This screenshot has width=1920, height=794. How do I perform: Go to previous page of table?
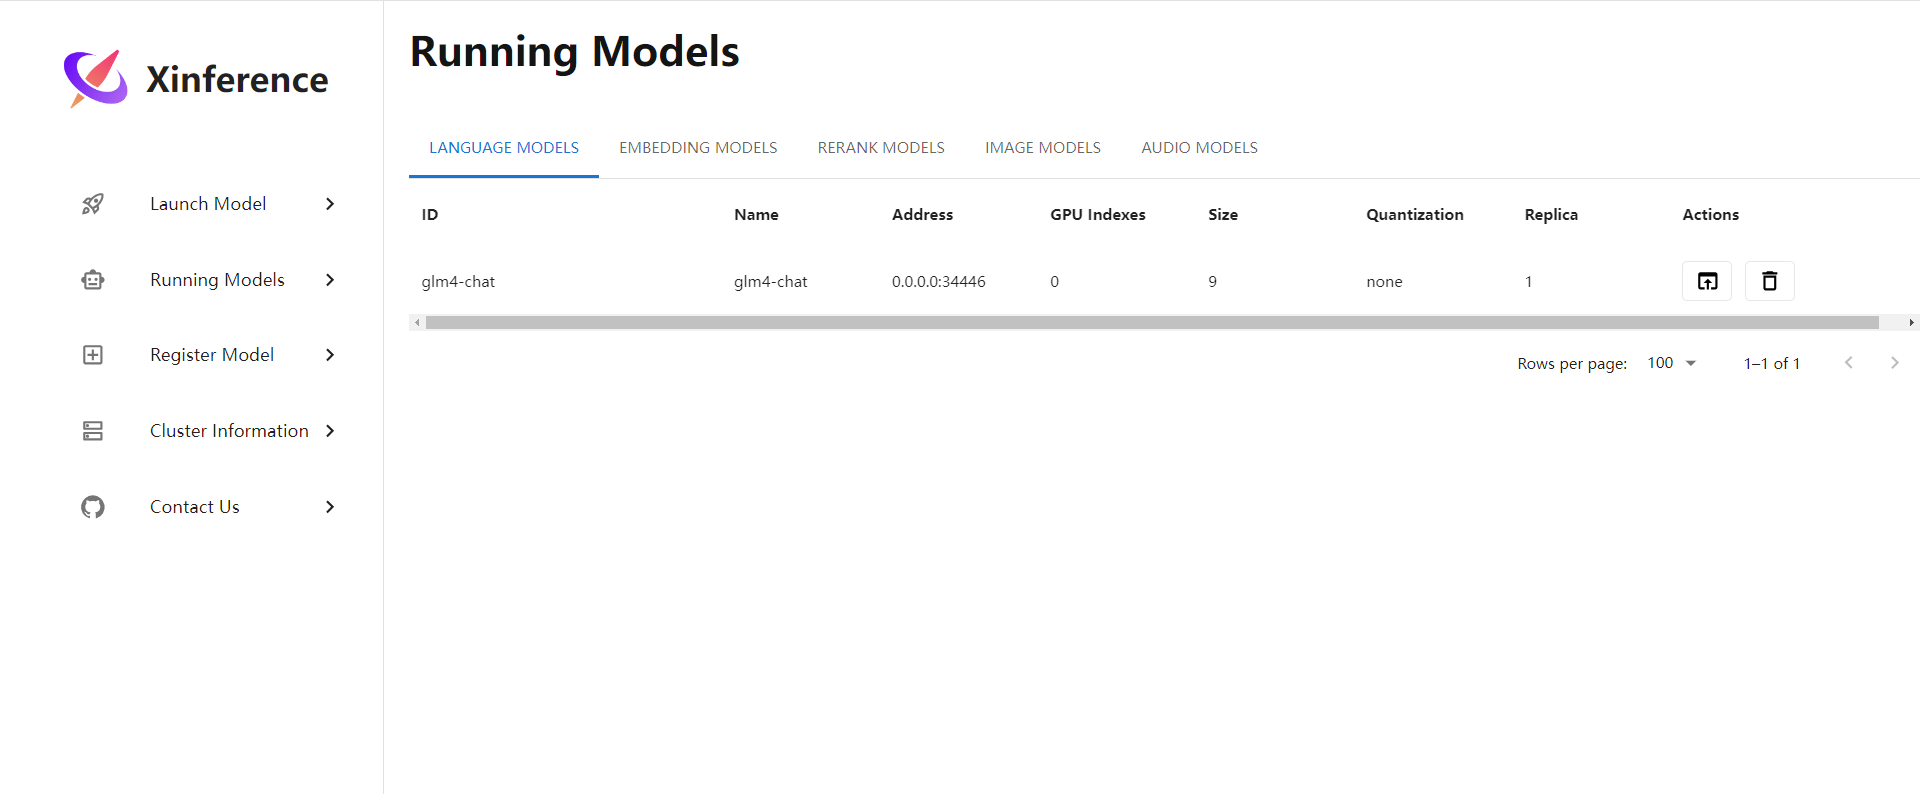click(1849, 363)
